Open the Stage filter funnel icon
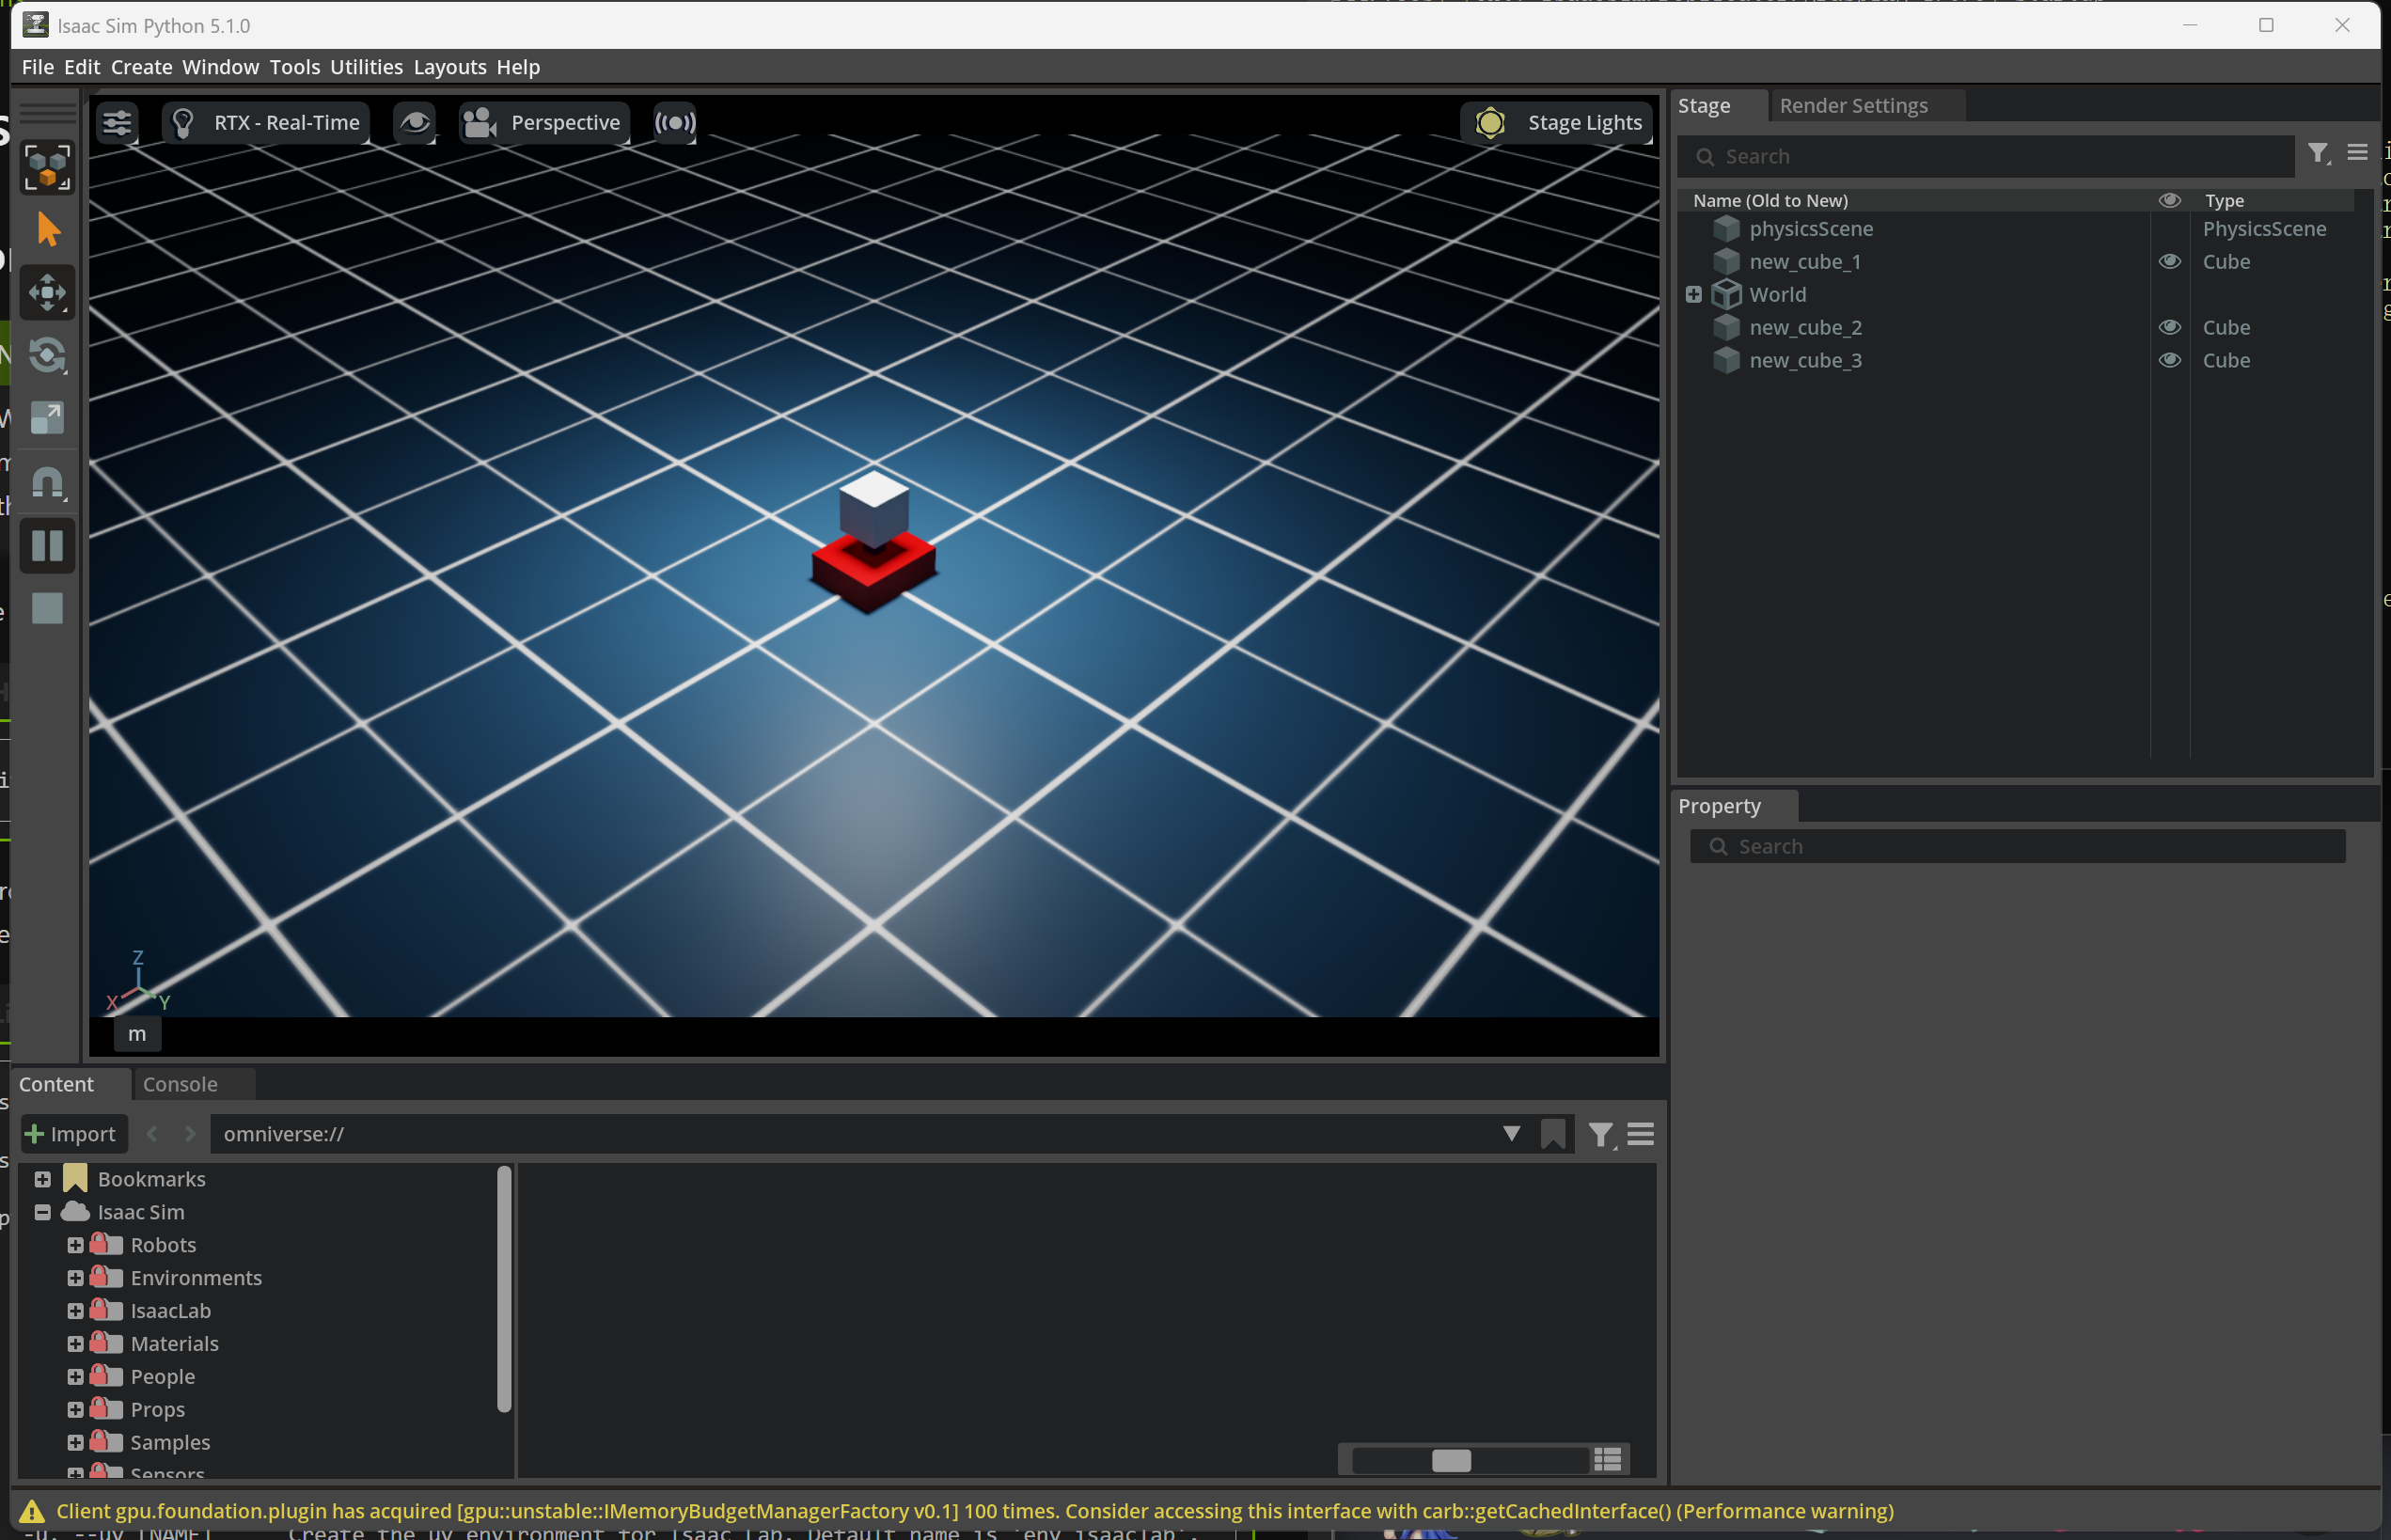 [x=2317, y=153]
